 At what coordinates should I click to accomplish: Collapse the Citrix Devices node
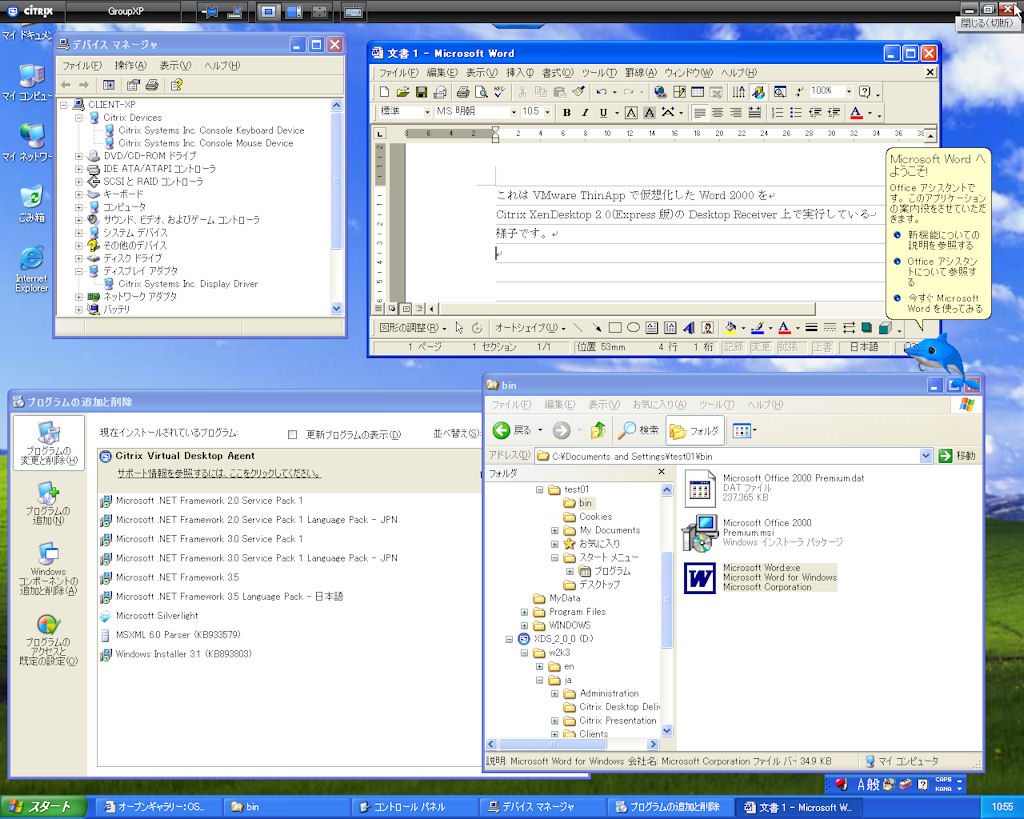click(x=79, y=118)
